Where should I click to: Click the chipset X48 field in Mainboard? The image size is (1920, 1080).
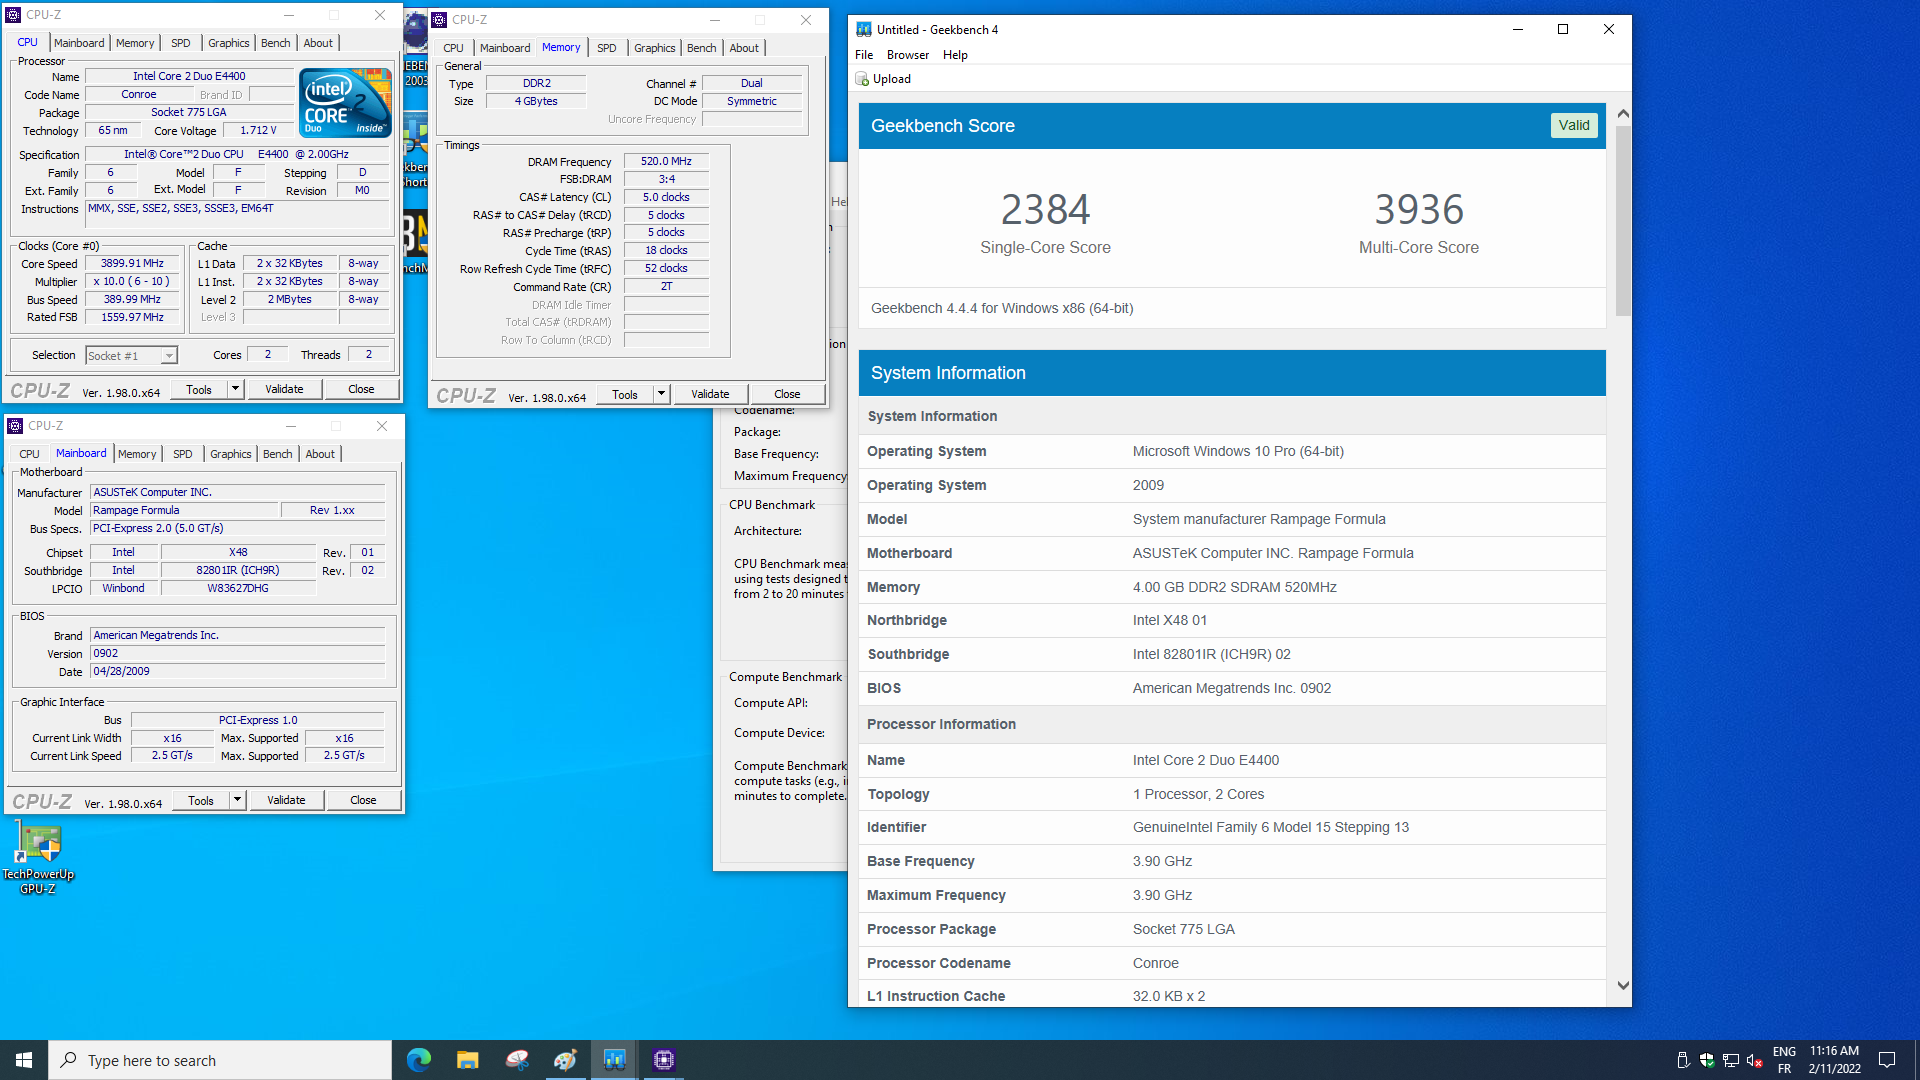pyautogui.click(x=238, y=552)
